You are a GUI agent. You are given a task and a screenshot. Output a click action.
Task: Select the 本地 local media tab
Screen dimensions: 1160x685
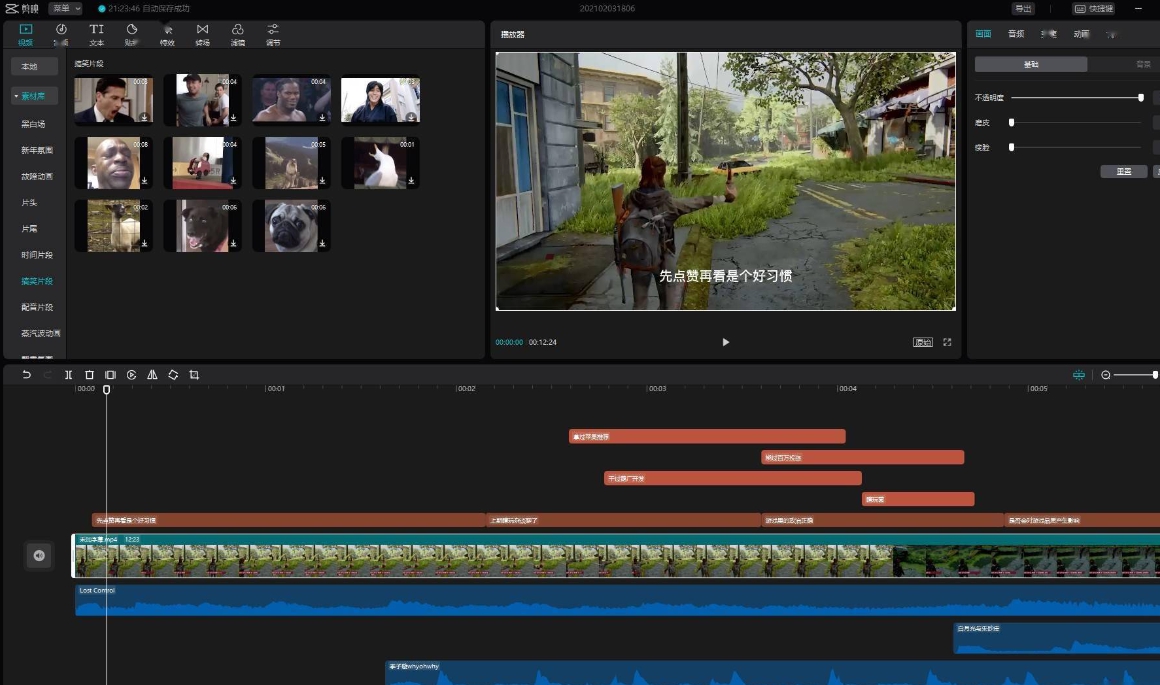(34, 67)
